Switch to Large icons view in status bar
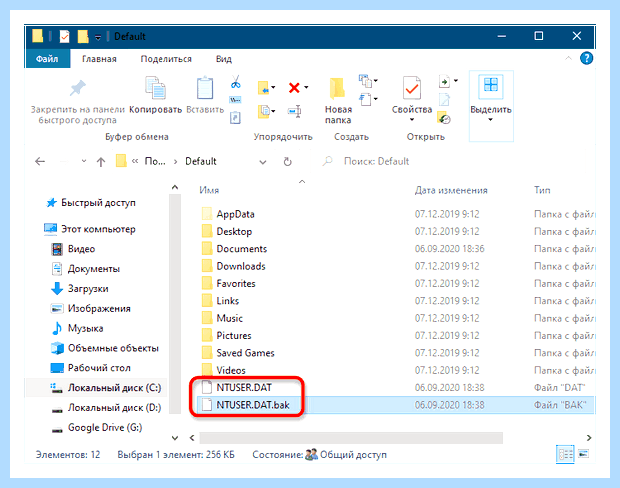620x488 pixels. tap(584, 454)
